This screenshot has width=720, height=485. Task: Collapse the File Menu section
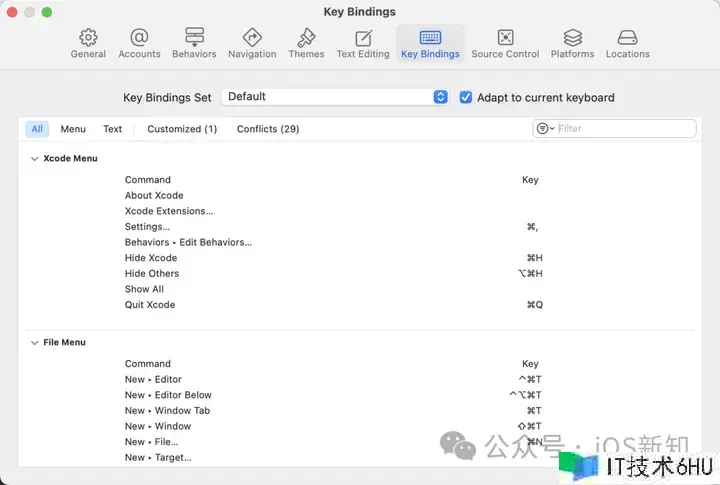[34, 343]
